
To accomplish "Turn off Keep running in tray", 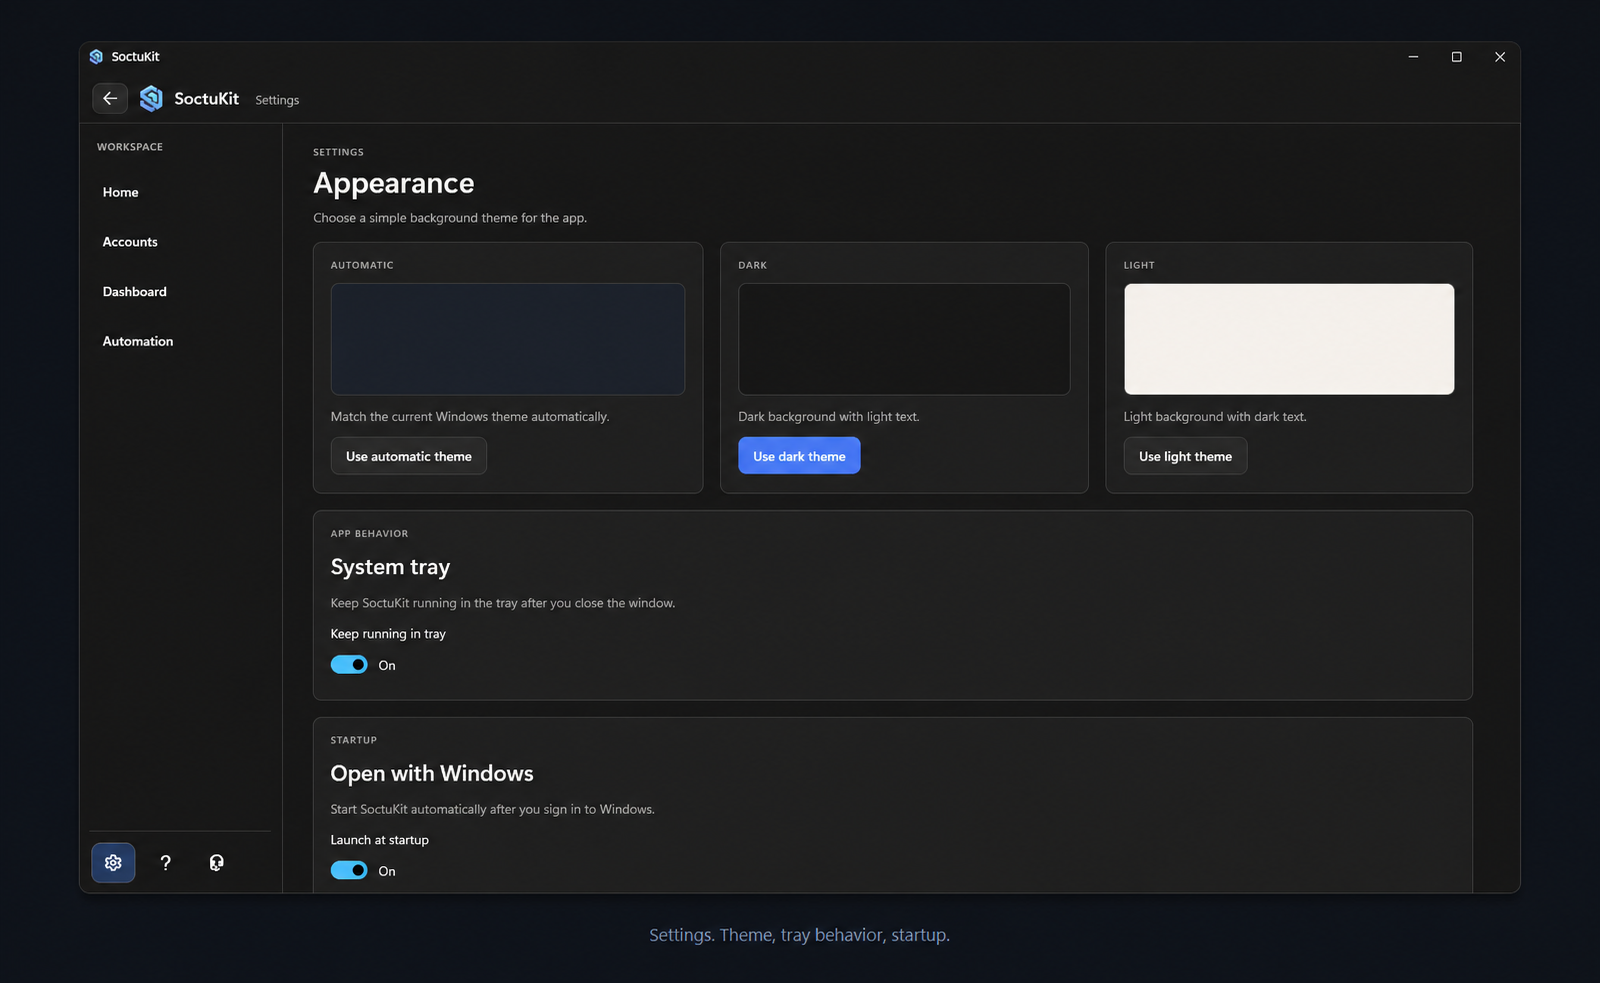I will point(349,664).
